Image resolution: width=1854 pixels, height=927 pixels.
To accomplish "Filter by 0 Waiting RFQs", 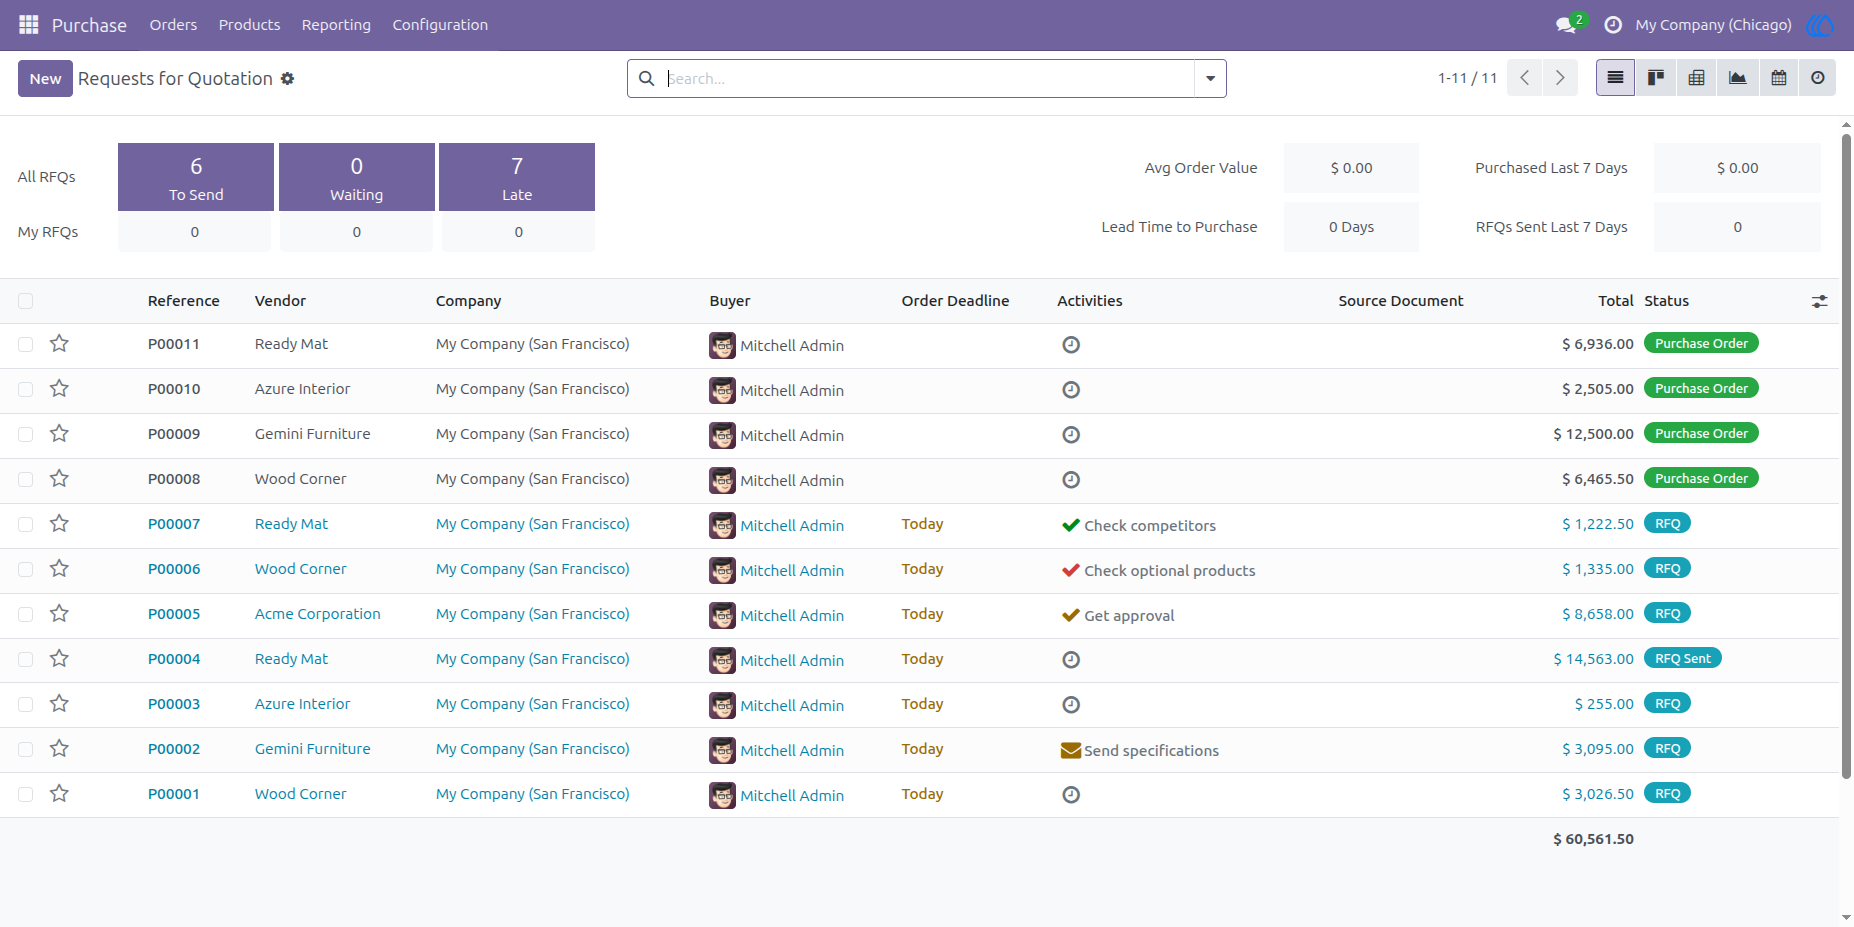I will click(357, 177).
